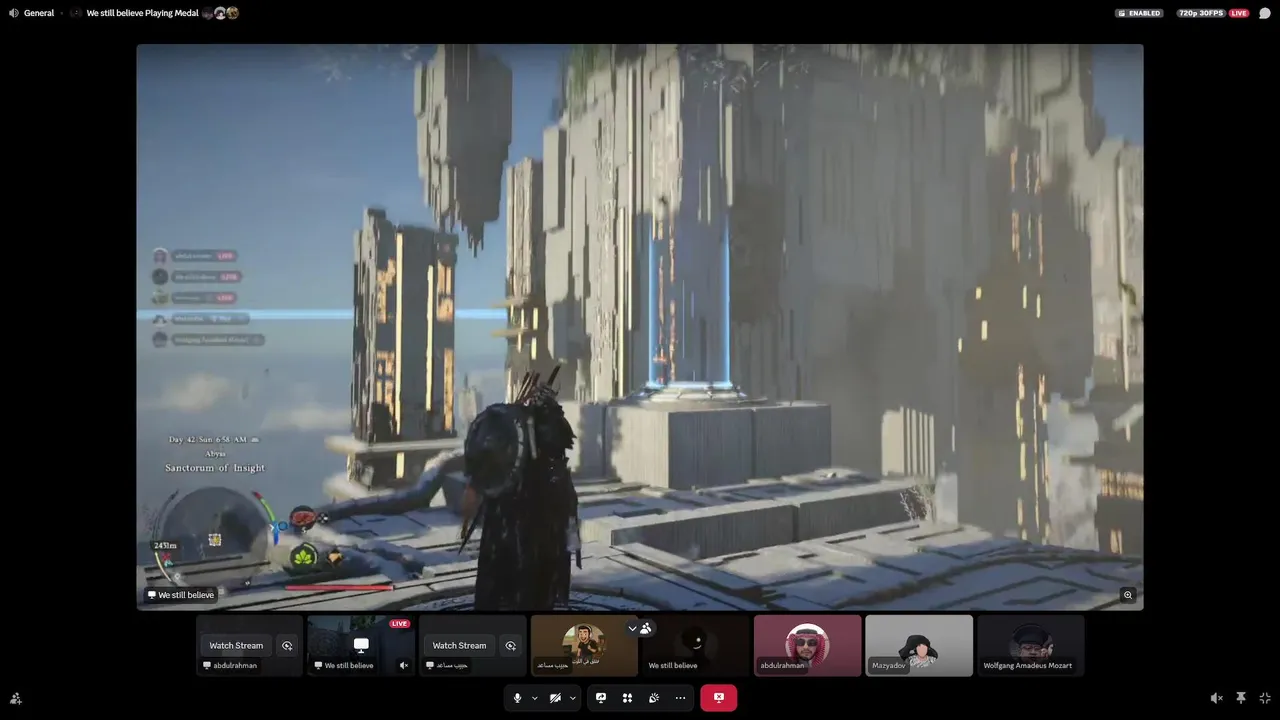The height and width of the screenshot is (720, 1280).
Task: Click the We still believe Playing Medal status
Action: (x=143, y=13)
